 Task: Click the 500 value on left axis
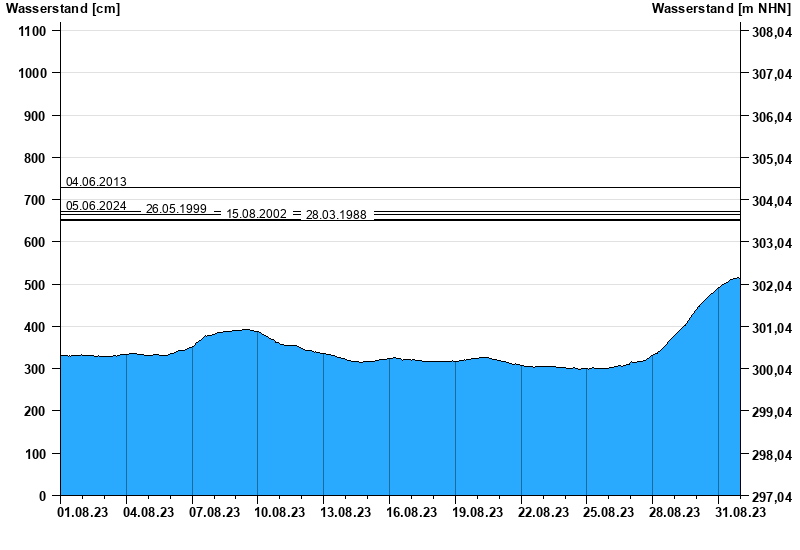pos(36,285)
